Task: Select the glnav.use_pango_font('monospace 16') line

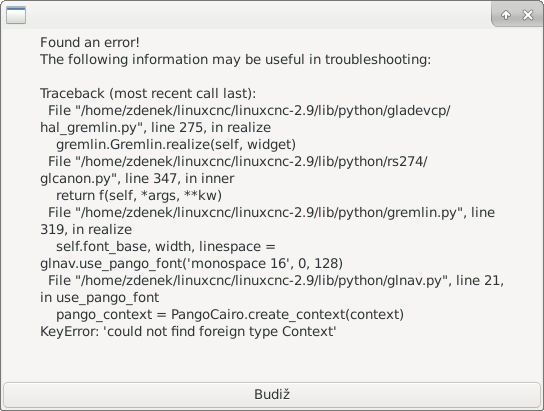Action: pos(192,264)
